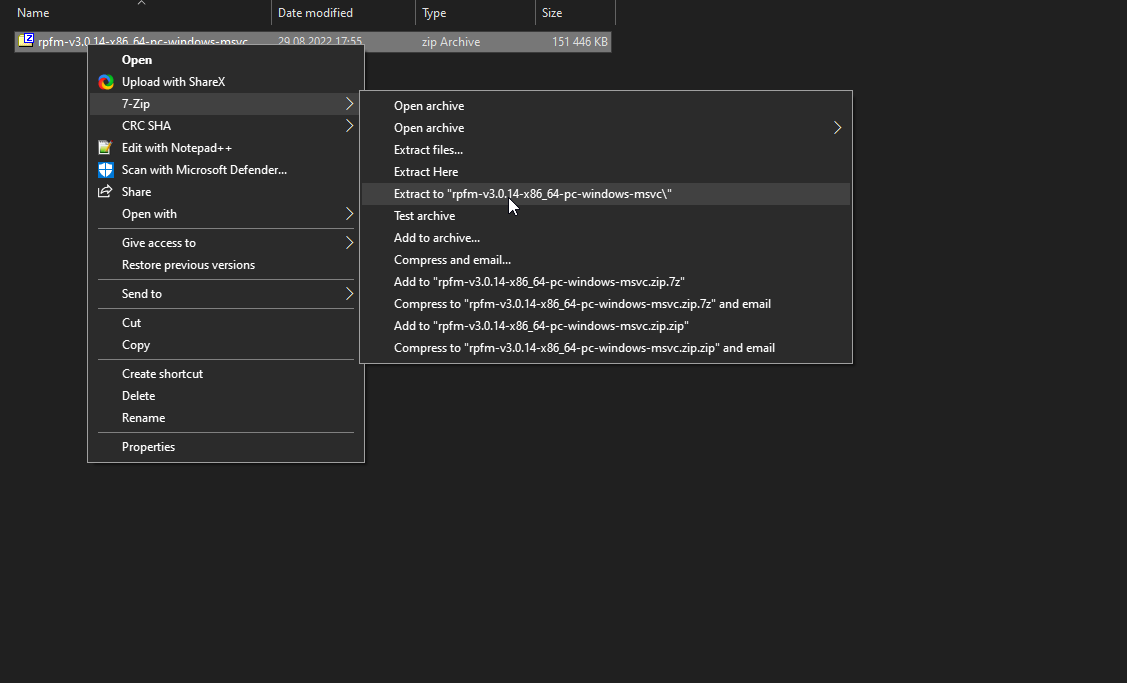
Task: Select Upload with ShareX
Action: point(226,82)
